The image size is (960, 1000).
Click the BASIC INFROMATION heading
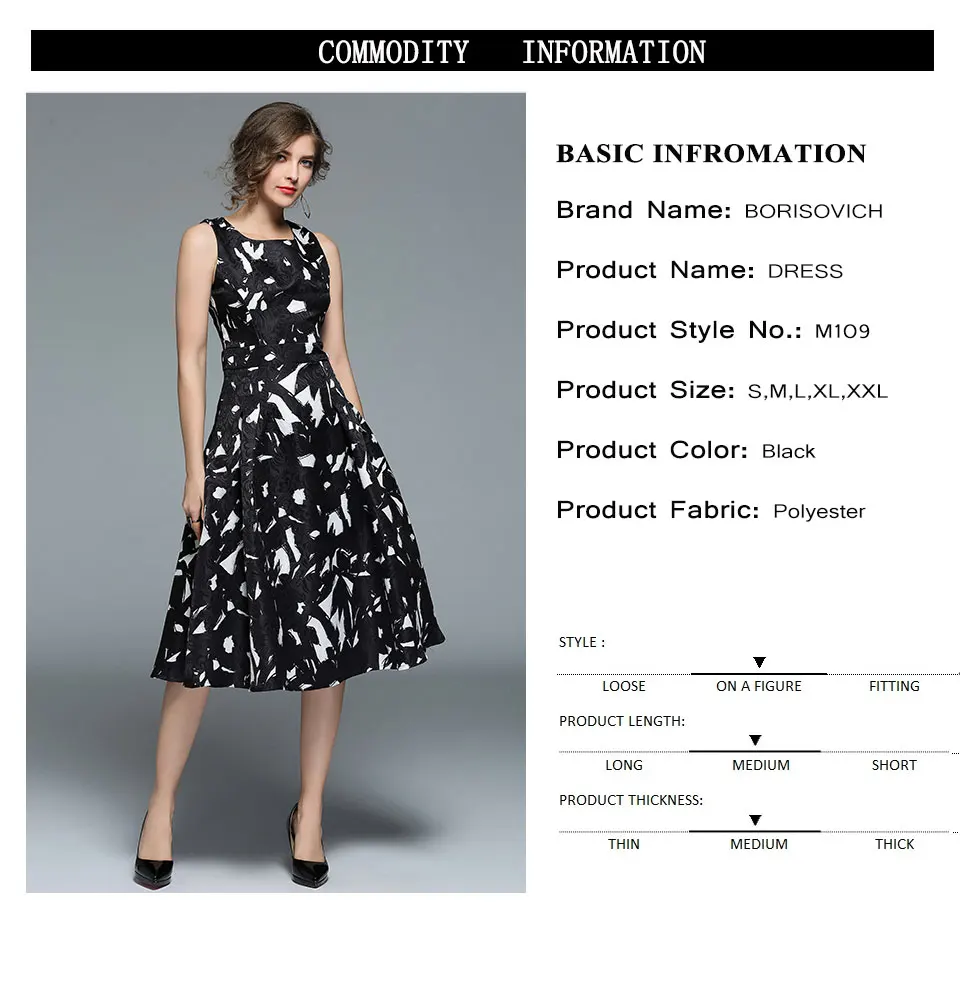coord(711,154)
